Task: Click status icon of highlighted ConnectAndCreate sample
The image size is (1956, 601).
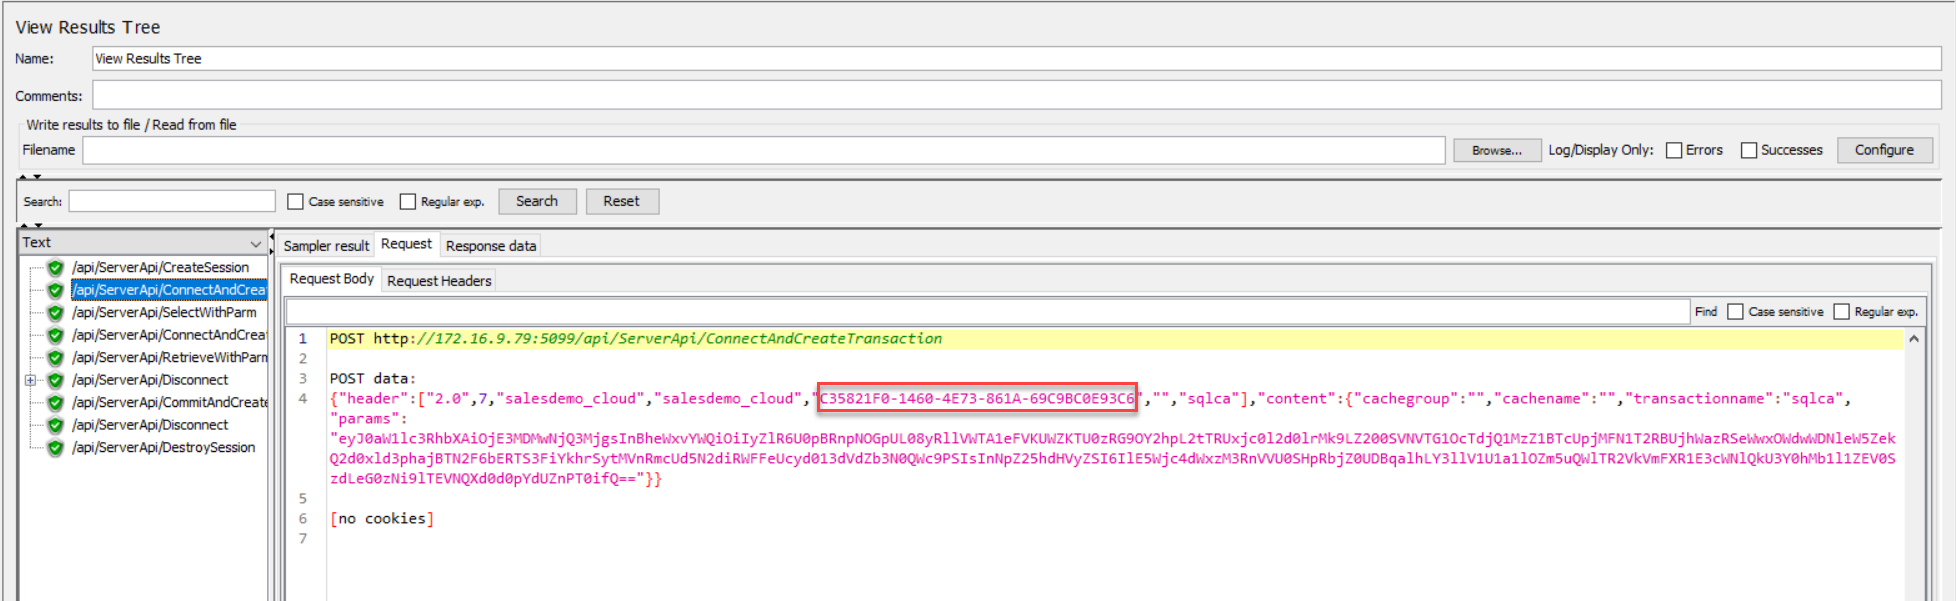Action: tap(56, 290)
